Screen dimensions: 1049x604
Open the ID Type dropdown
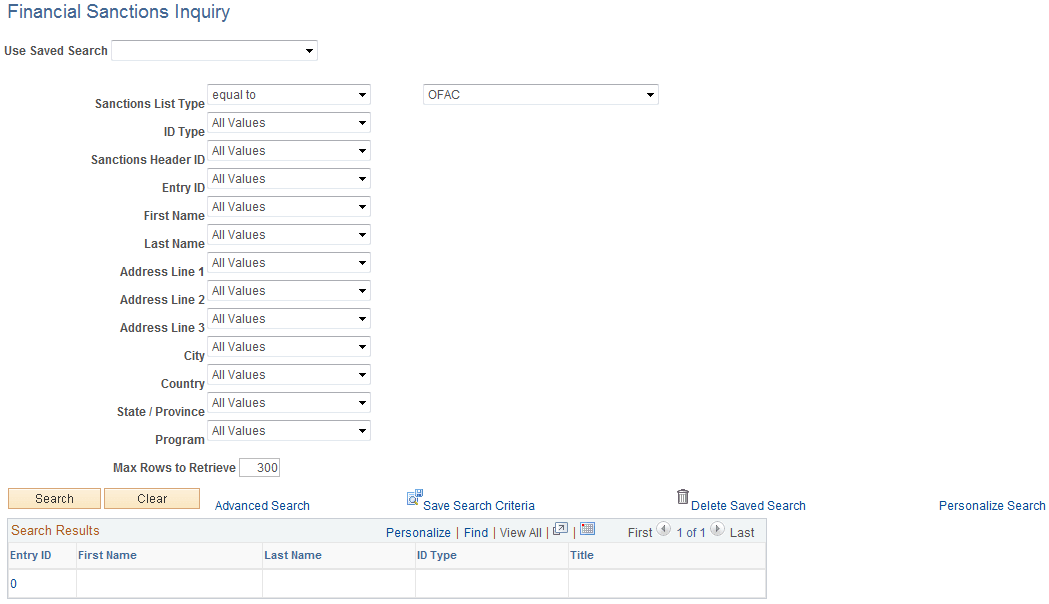pos(289,123)
